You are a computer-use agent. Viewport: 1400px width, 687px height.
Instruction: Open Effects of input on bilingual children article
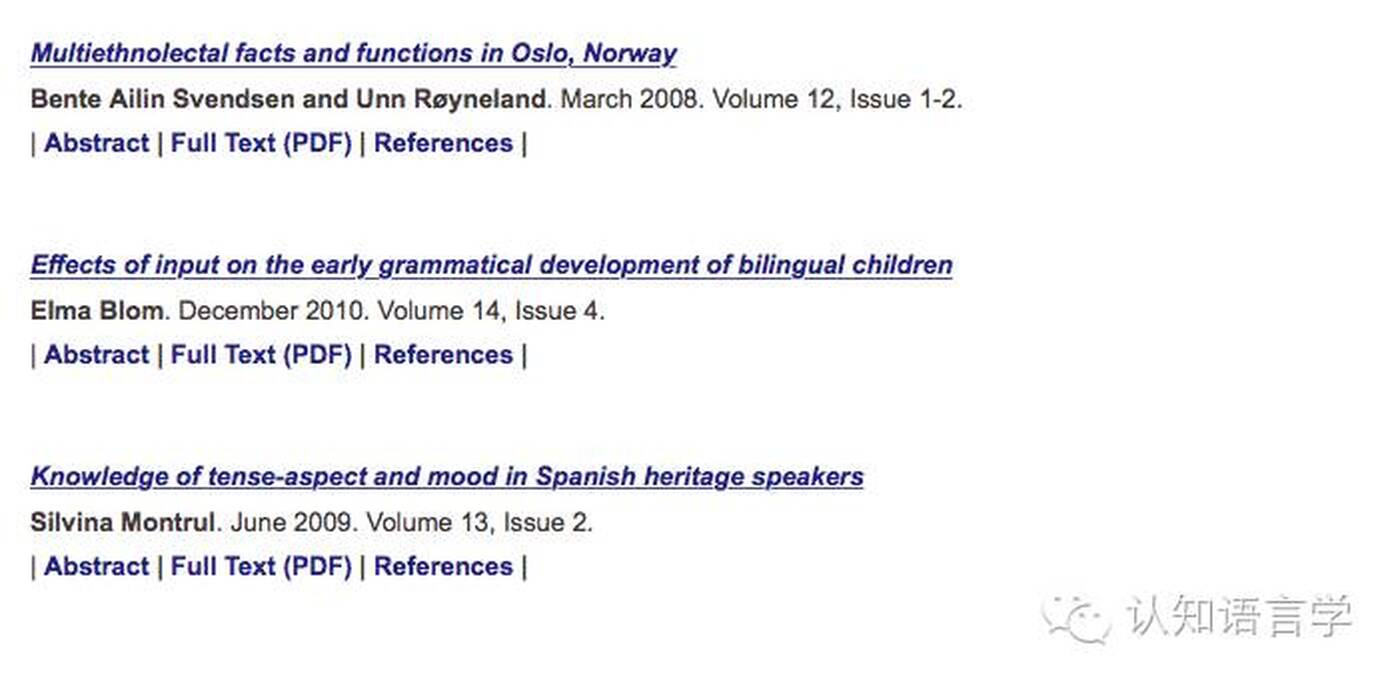coord(491,265)
